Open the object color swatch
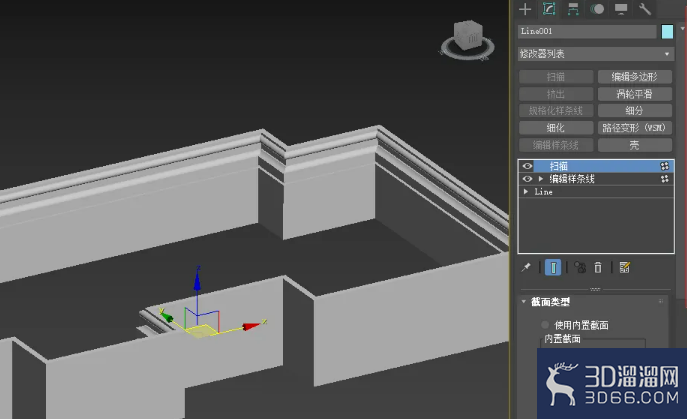687x419 pixels. pos(667,32)
